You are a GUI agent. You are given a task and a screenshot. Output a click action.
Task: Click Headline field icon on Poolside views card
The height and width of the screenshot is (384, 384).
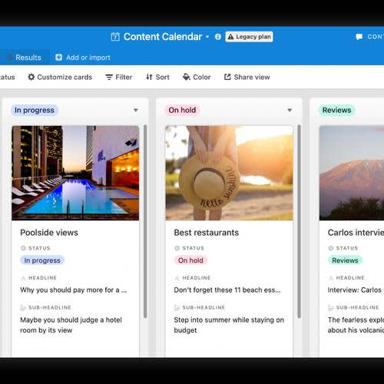[x=23, y=278]
